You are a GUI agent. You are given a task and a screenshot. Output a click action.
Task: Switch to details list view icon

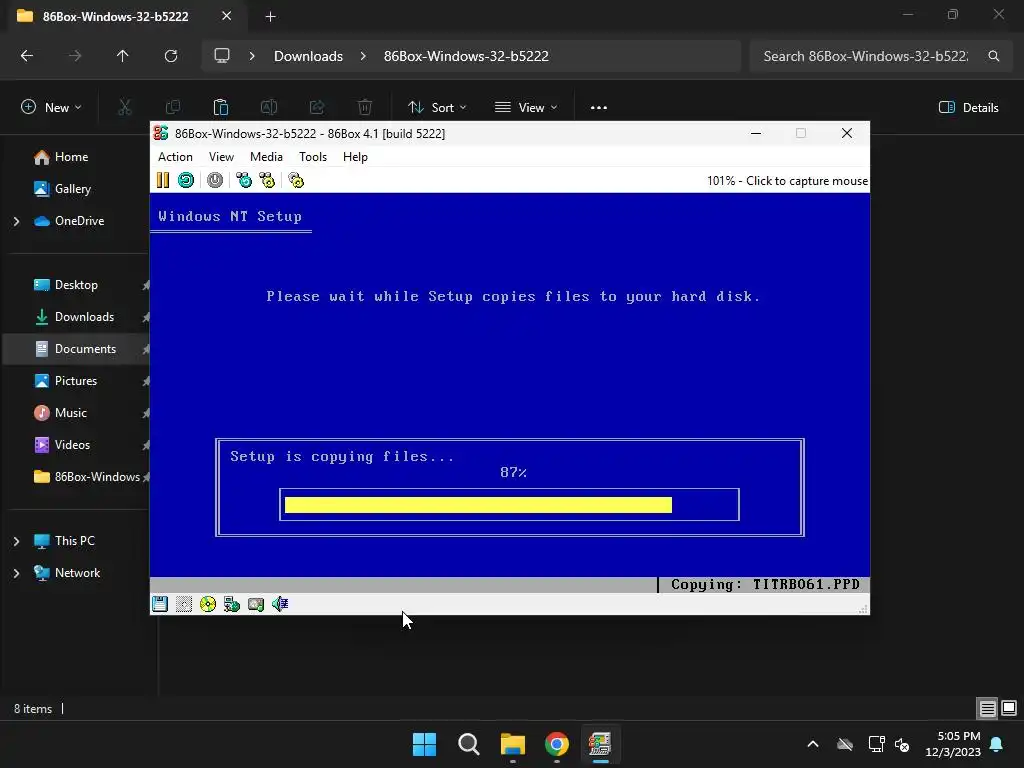(x=987, y=708)
